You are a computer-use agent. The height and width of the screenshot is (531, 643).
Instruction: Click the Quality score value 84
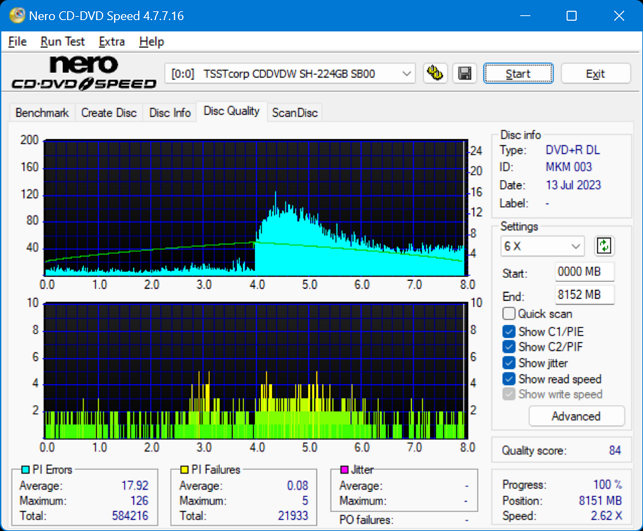(x=615, y=450)
